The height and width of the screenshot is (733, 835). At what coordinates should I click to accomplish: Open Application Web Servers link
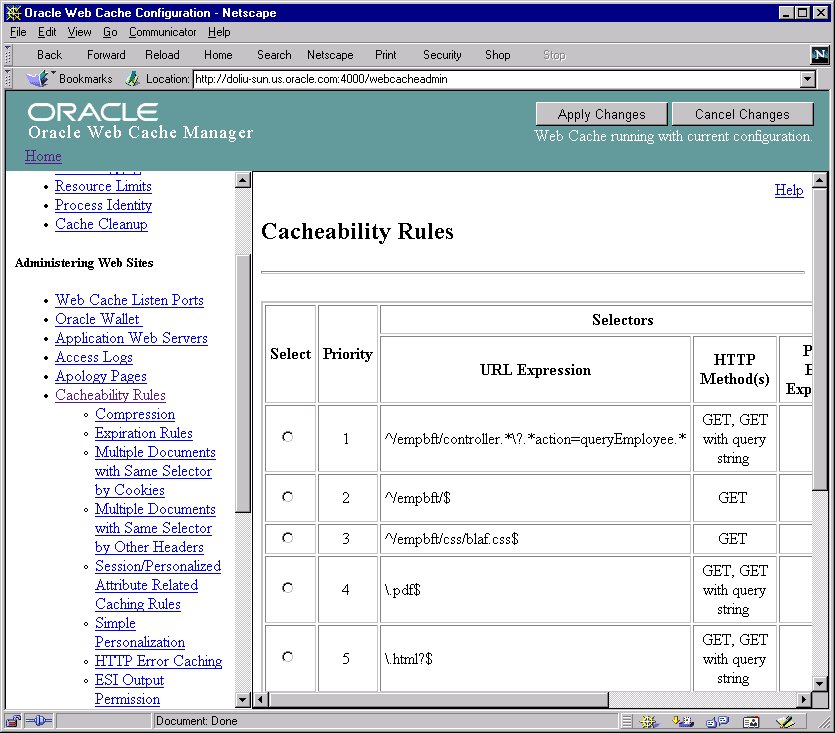132,338
